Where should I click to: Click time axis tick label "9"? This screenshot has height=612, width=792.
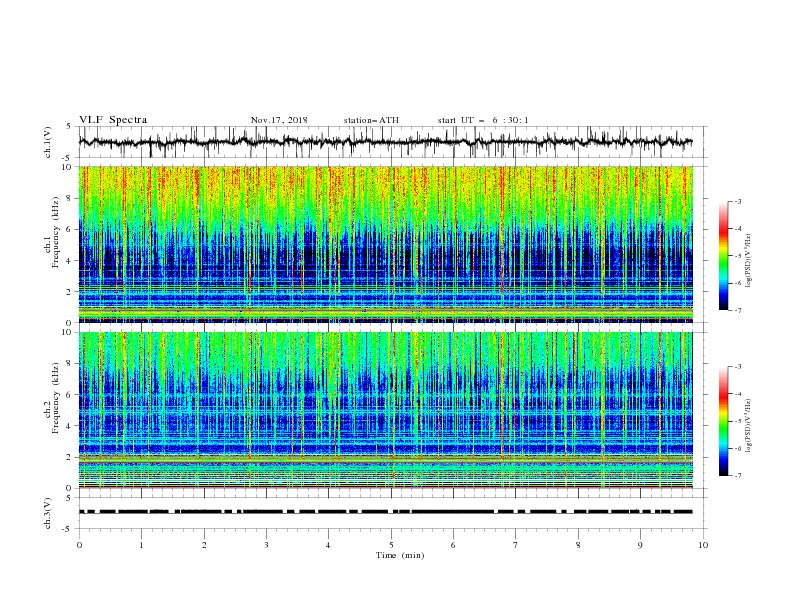click(640, 545)
